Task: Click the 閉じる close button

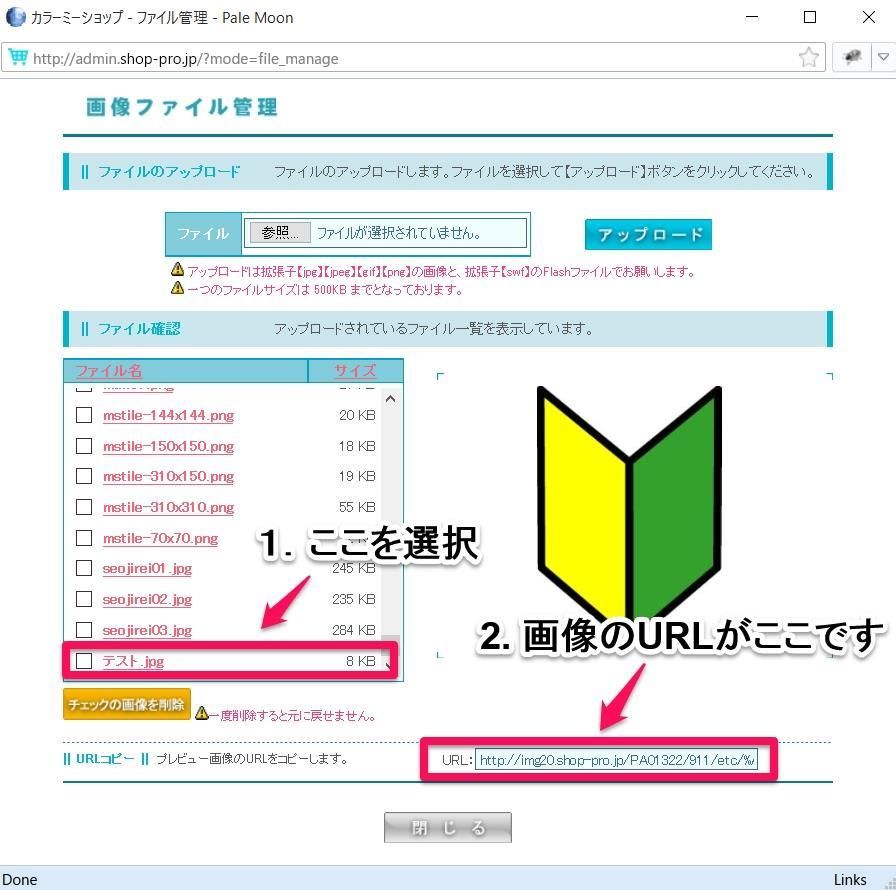Action: click(448, 828)
